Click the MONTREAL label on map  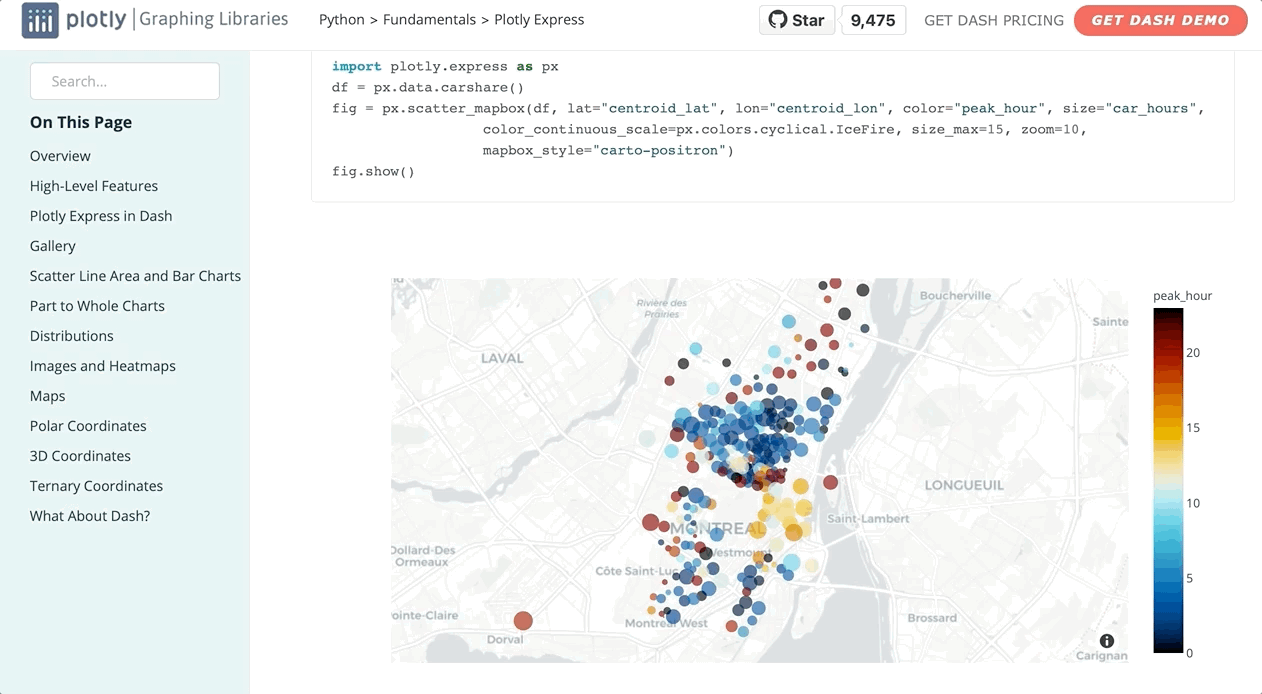point(716,528)
